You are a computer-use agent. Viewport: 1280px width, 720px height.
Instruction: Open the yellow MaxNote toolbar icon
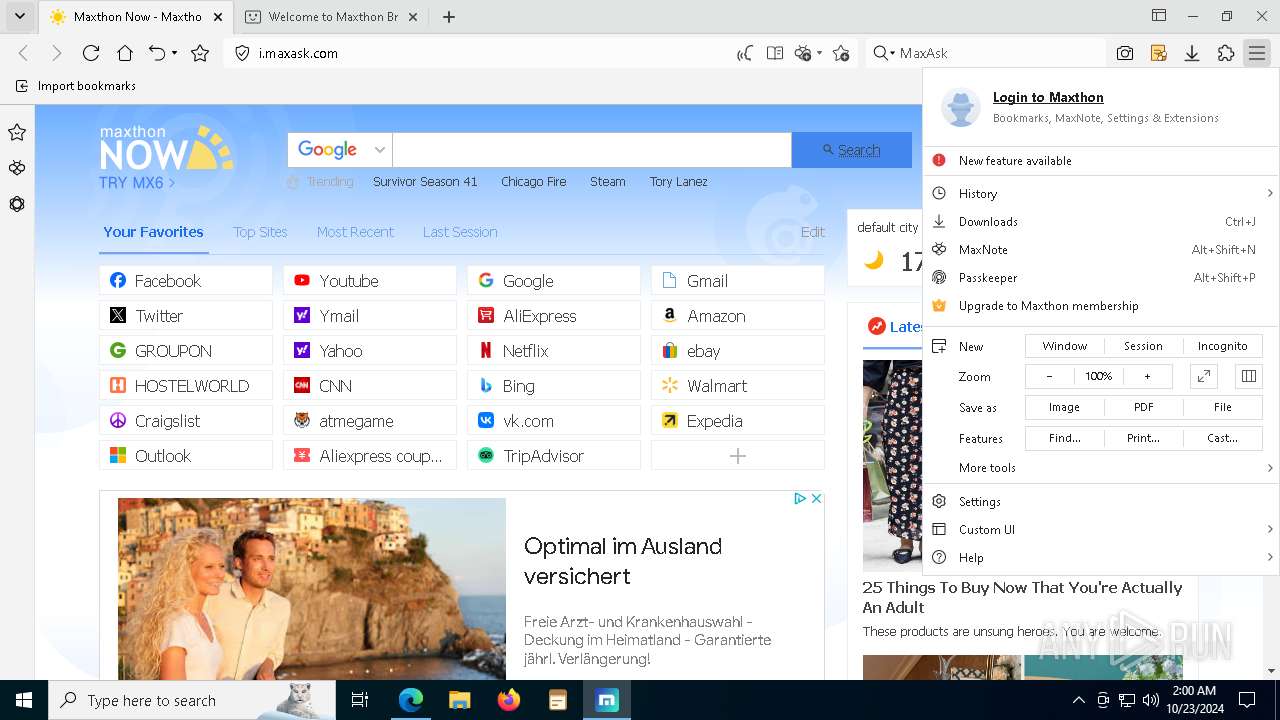pos(1159,53)
